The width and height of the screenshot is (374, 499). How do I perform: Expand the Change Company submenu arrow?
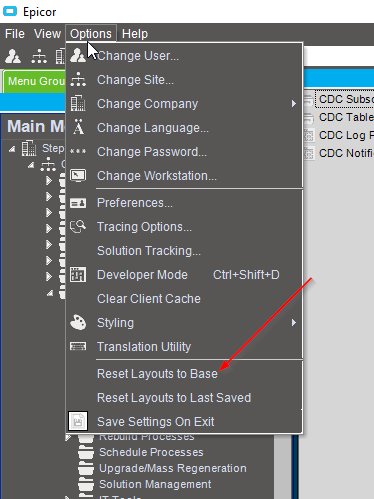coord(294,104)
